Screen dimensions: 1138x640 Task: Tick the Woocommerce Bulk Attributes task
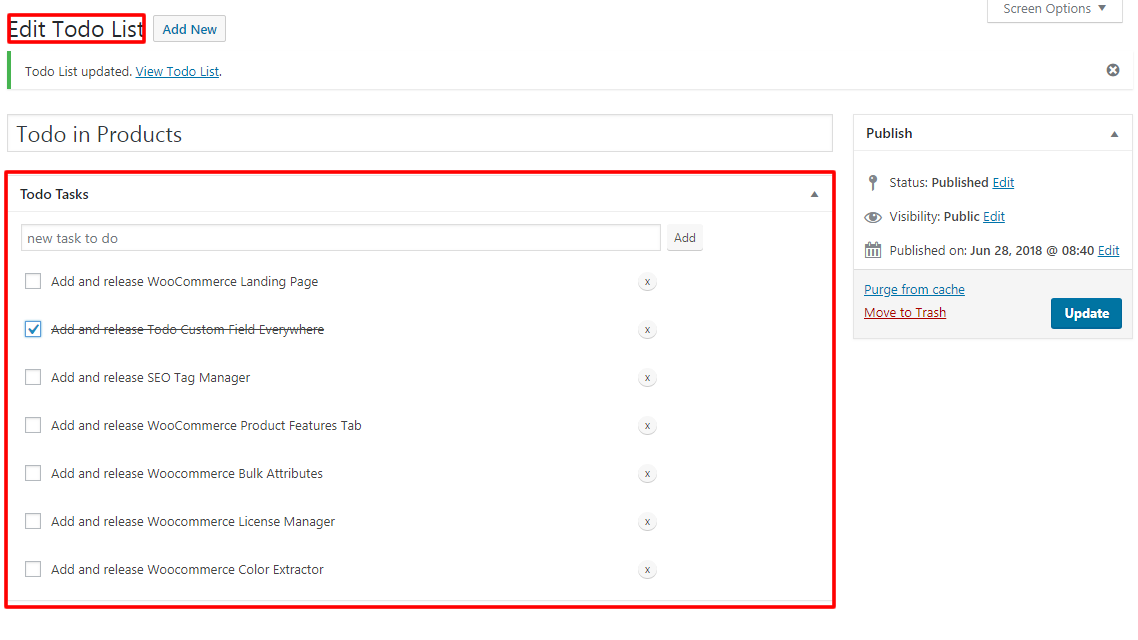coord(33,473)
